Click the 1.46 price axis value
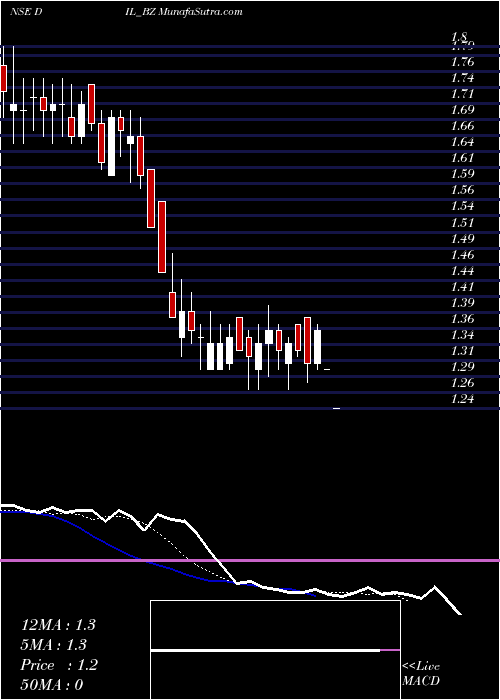 pos(463,255)
